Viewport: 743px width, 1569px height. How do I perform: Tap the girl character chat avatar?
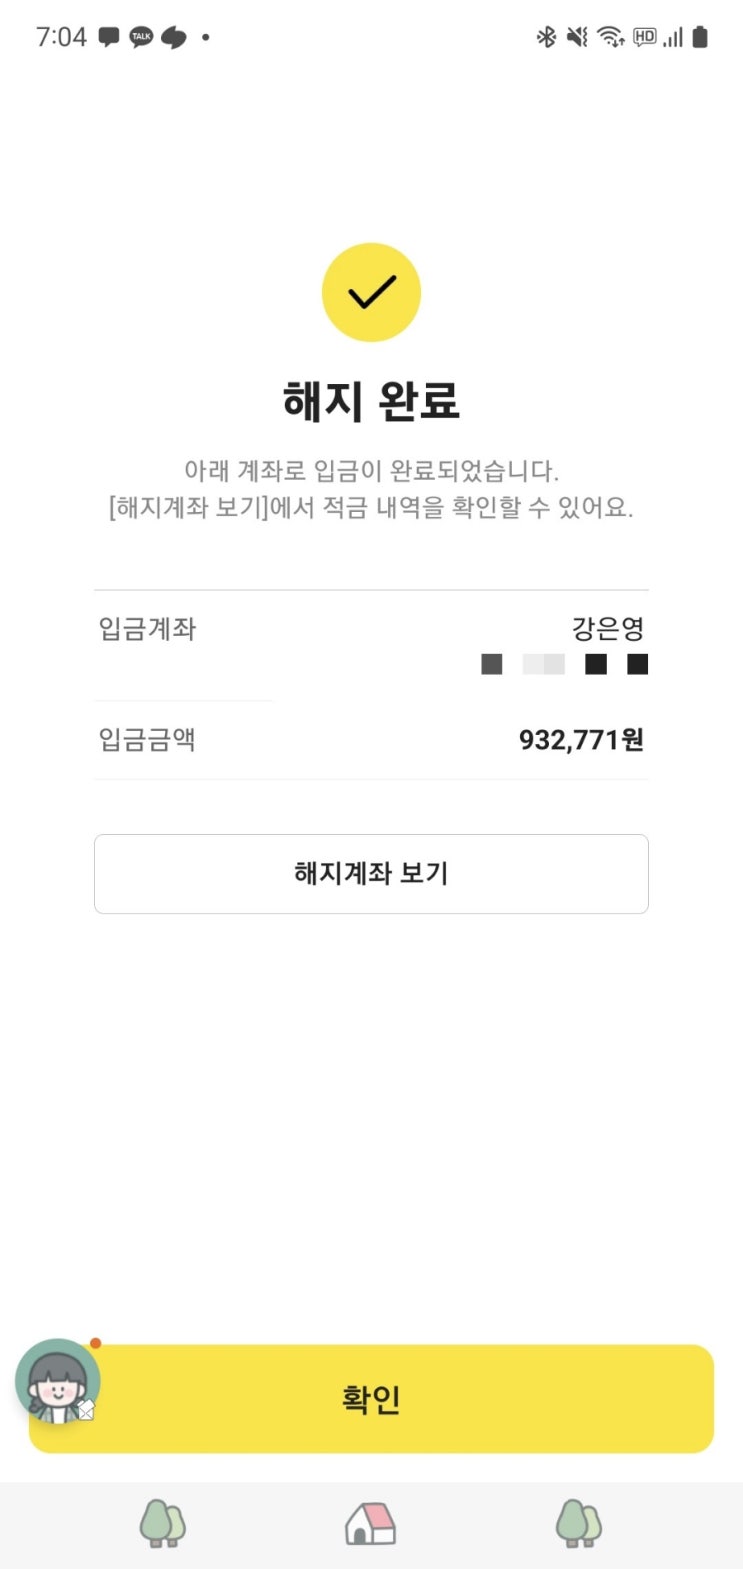coord(58,1382)
